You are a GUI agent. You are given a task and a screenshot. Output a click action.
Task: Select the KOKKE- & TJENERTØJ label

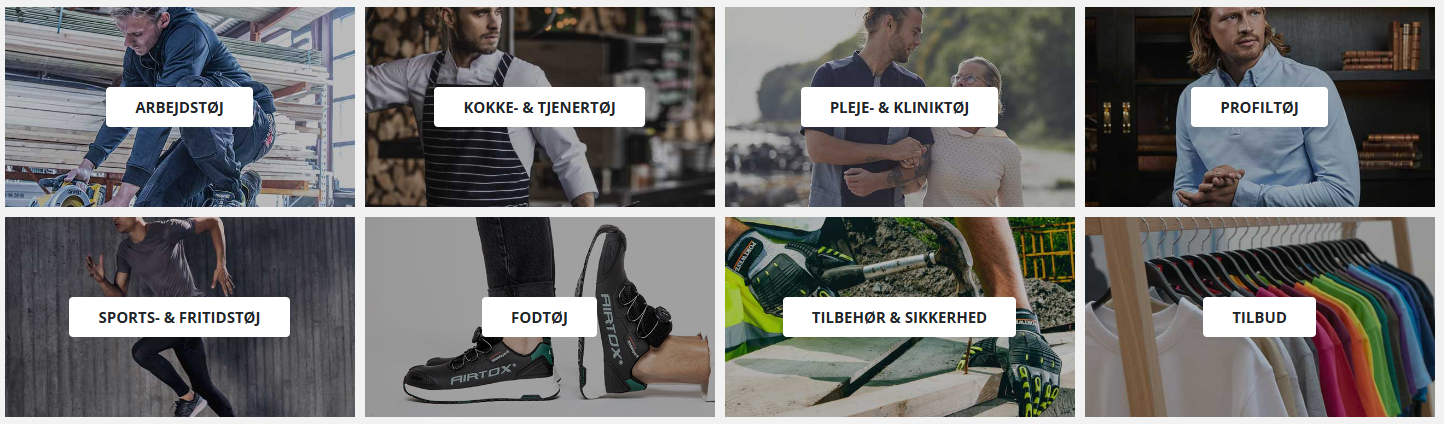pos(540,107)
